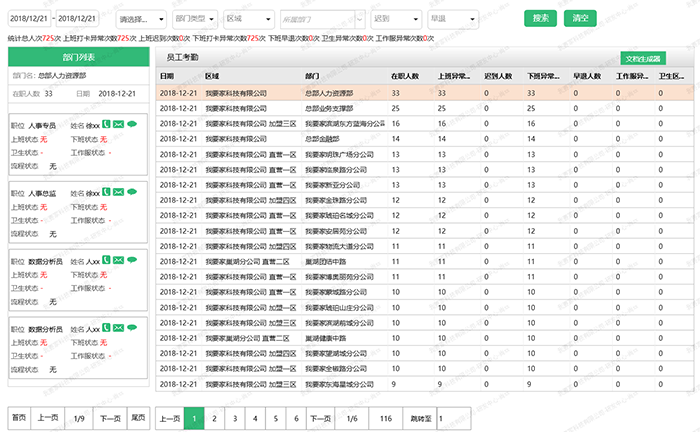Click 上一页 next to 首页
Image resolution: width=700 pixels, height=432 pixels.
48,418
